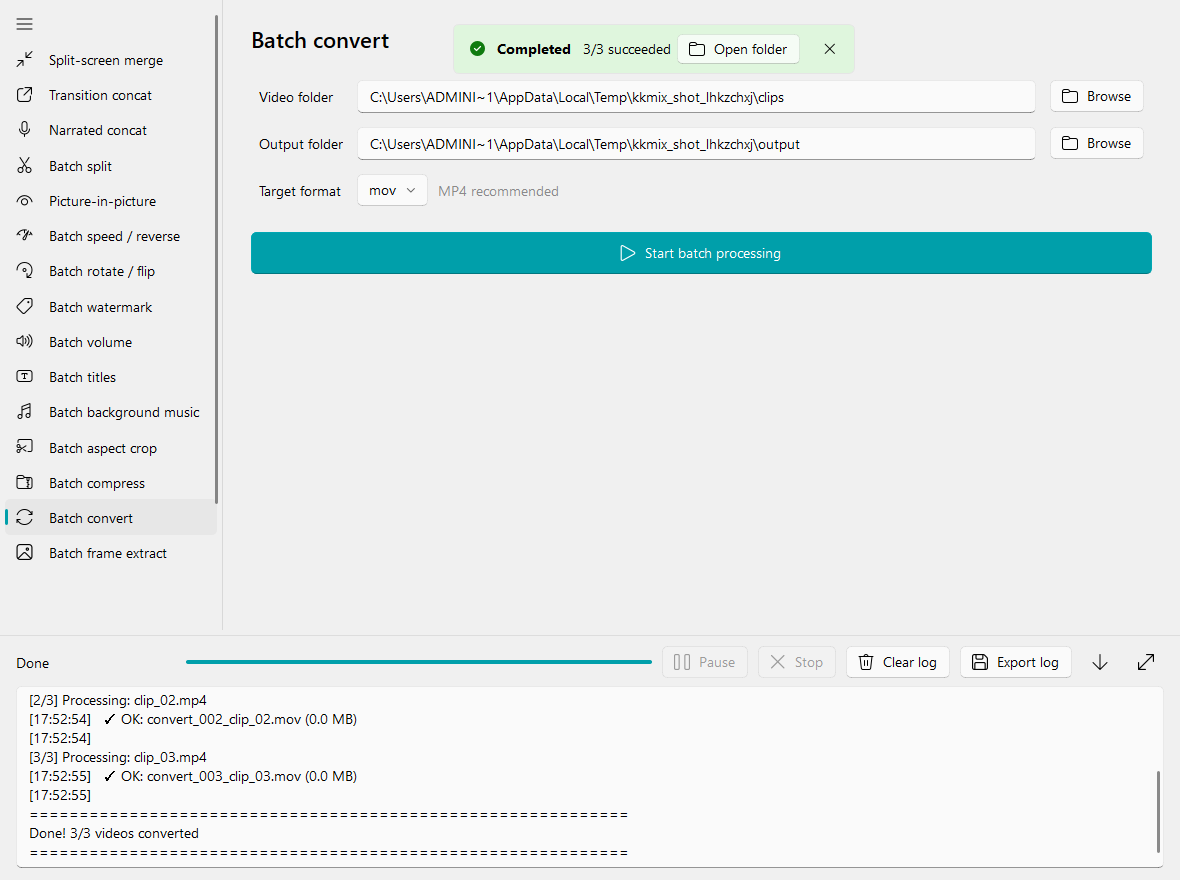
Task: Expand the log panel with diagonal arrows
Action: click(1145, 662)
